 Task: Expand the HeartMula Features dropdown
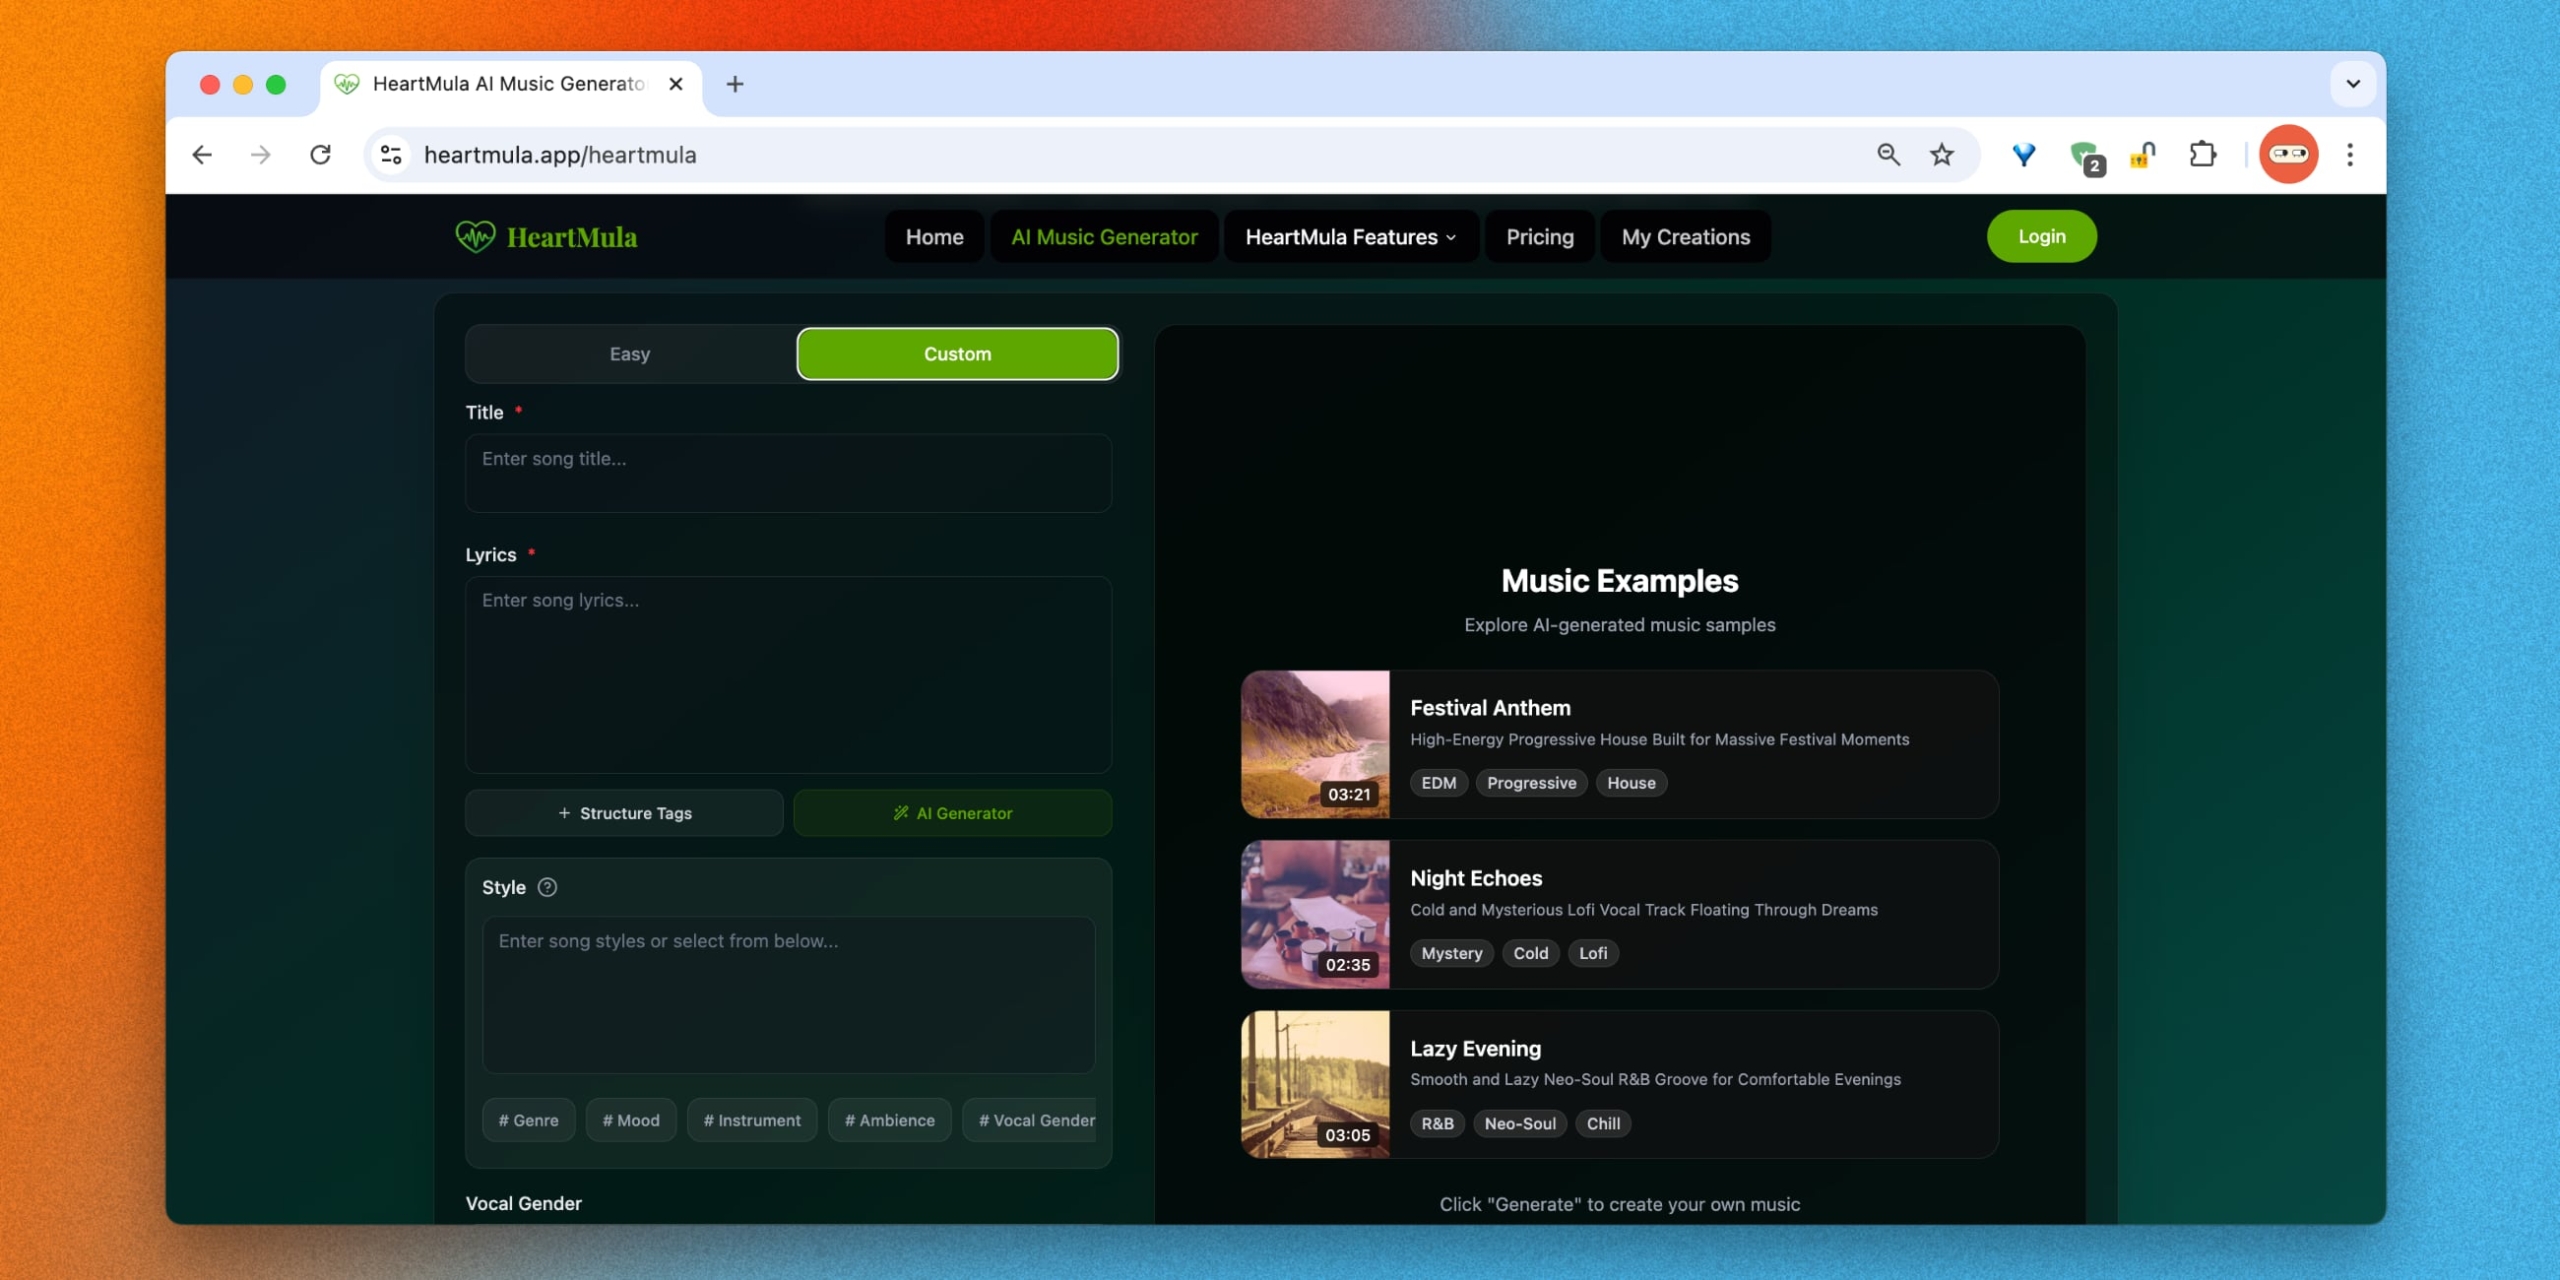pos(1350,237)
